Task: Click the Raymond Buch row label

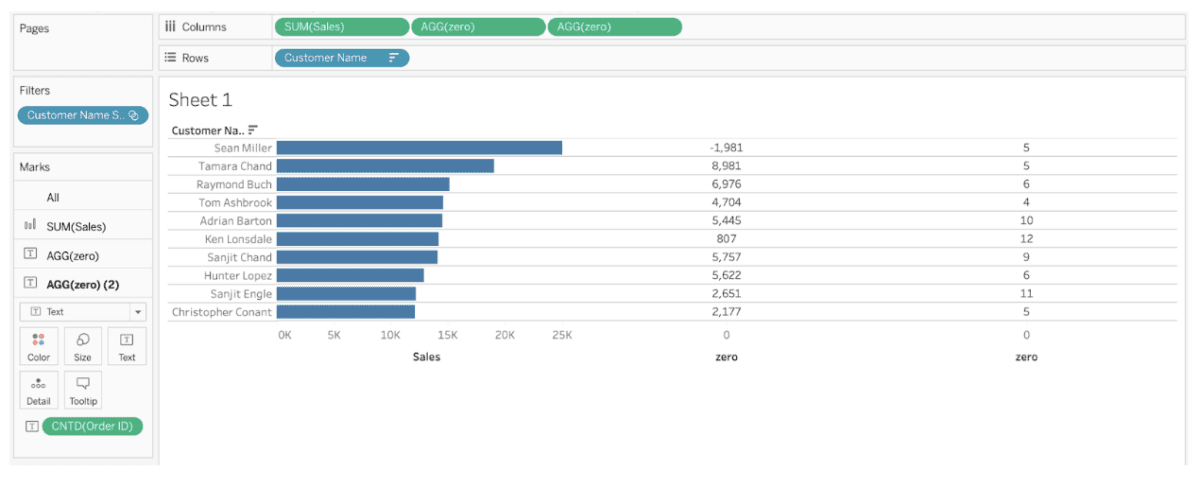Action: (234, 185)
